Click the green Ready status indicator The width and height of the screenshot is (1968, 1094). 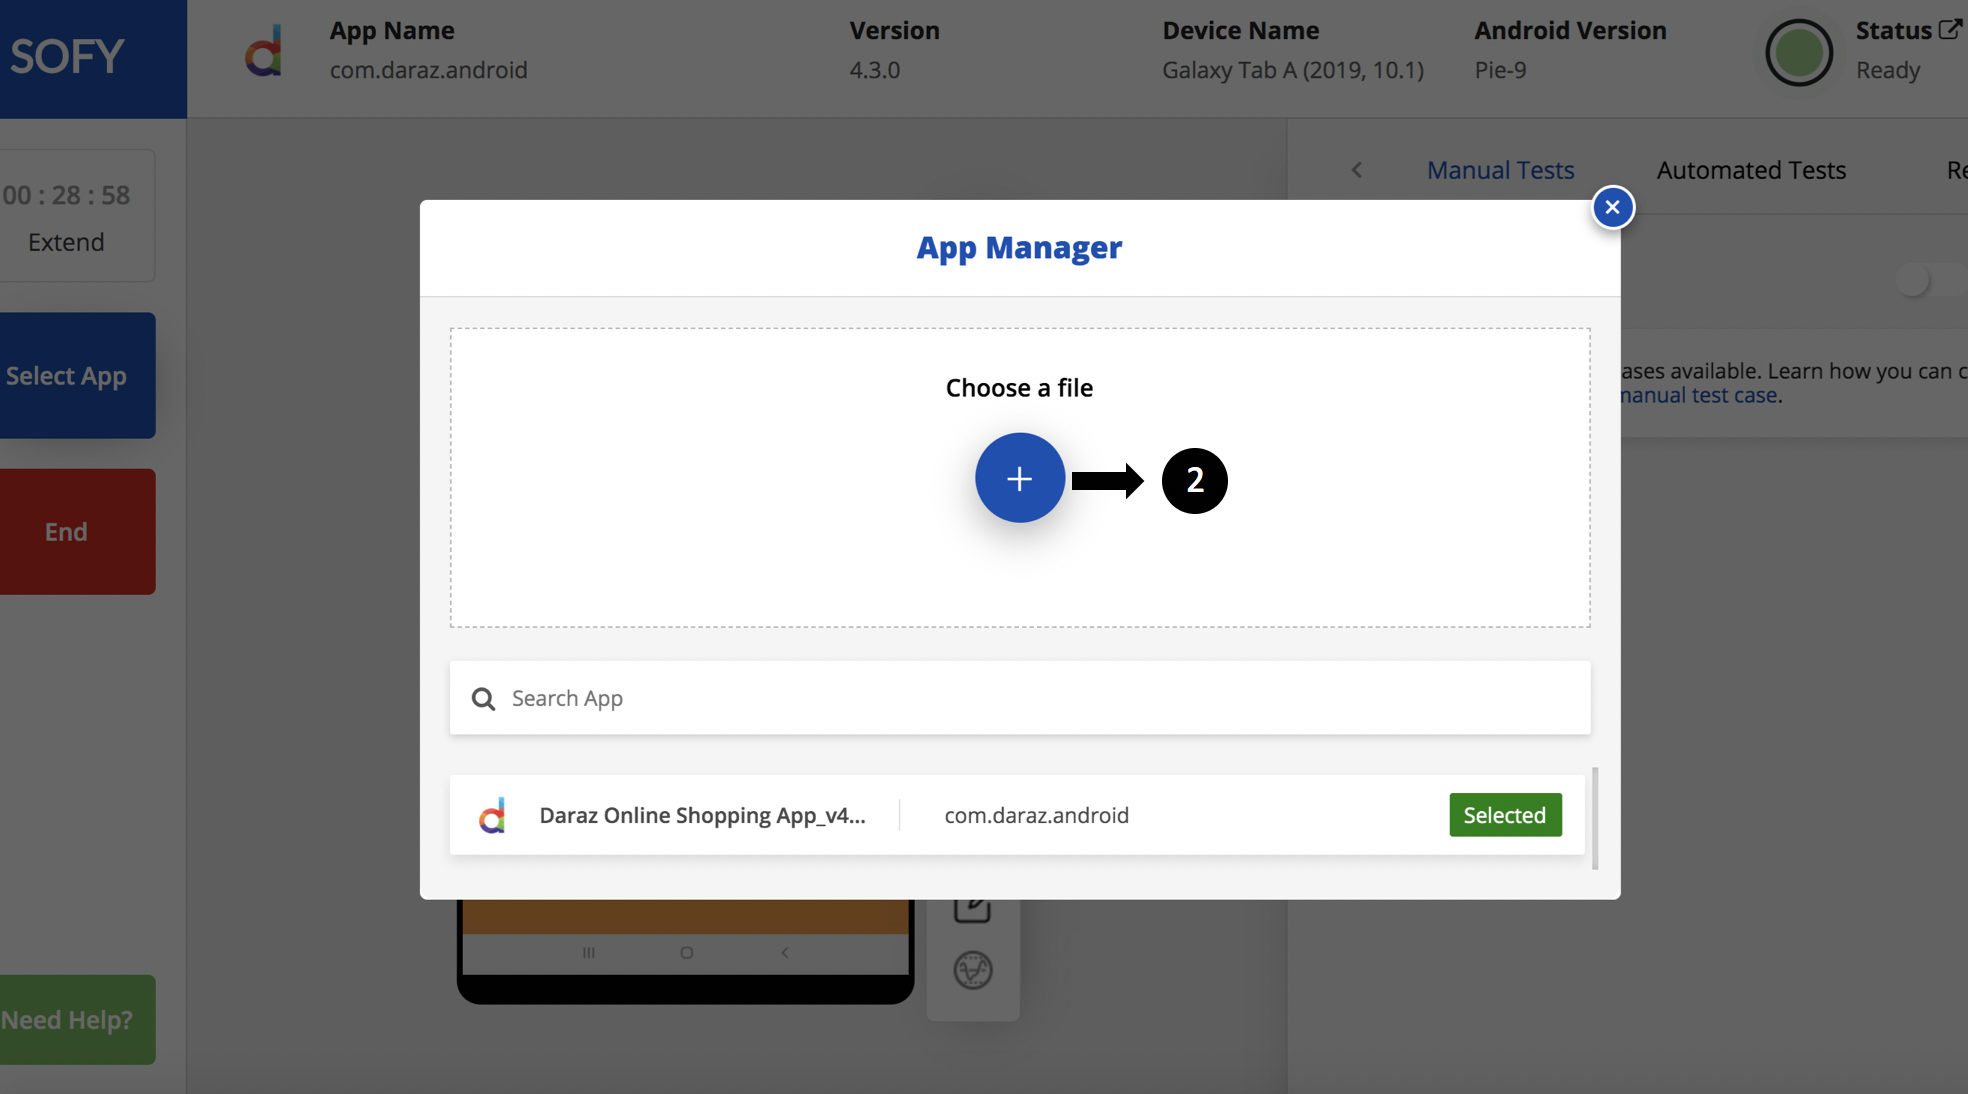point(1799,52)
